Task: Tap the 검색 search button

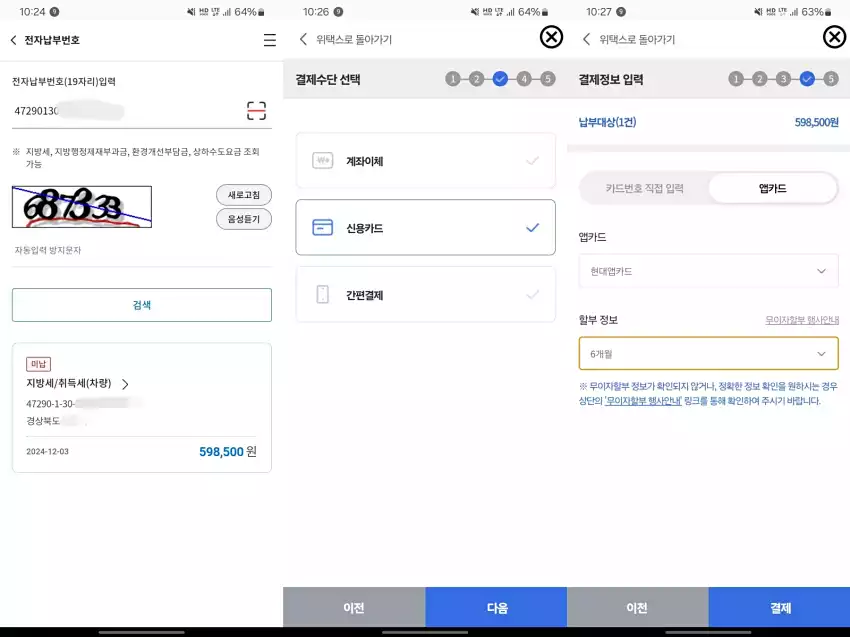Action: 140,305
